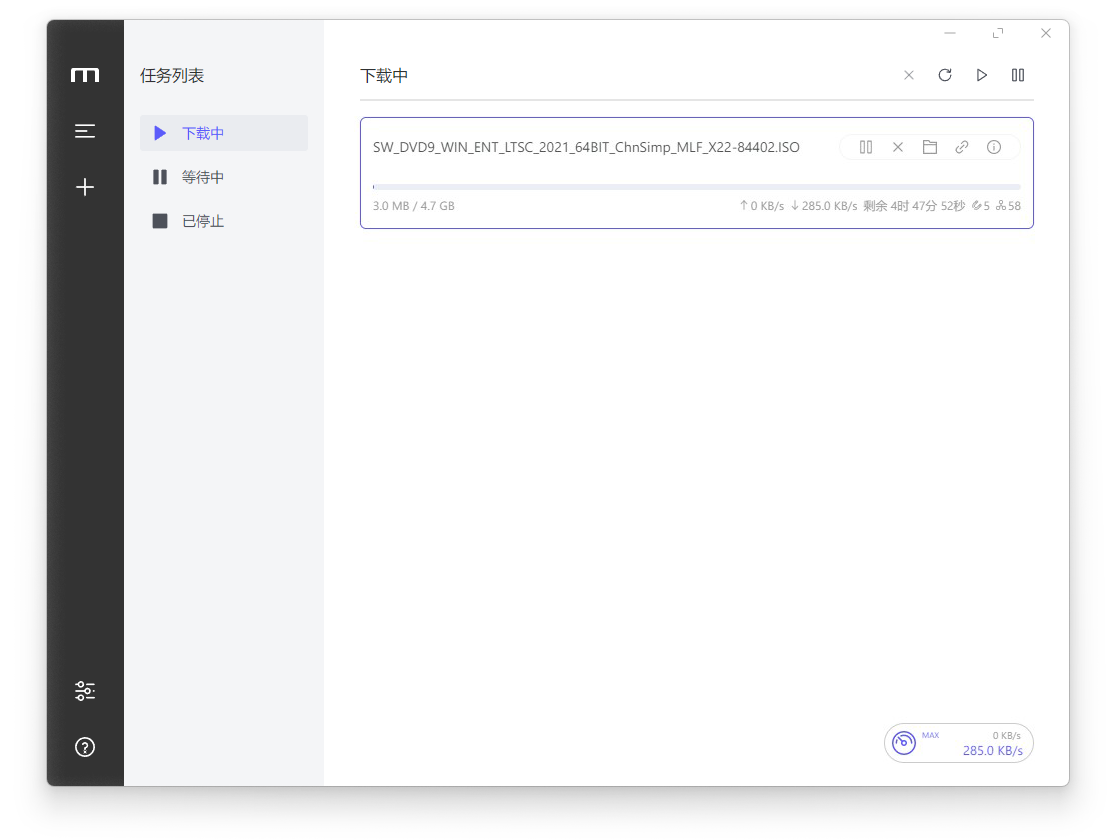Screen dimensions: 1120x840
Task: Open the task list menu icon
Action: pyautogui.click(x=85, y=131)
